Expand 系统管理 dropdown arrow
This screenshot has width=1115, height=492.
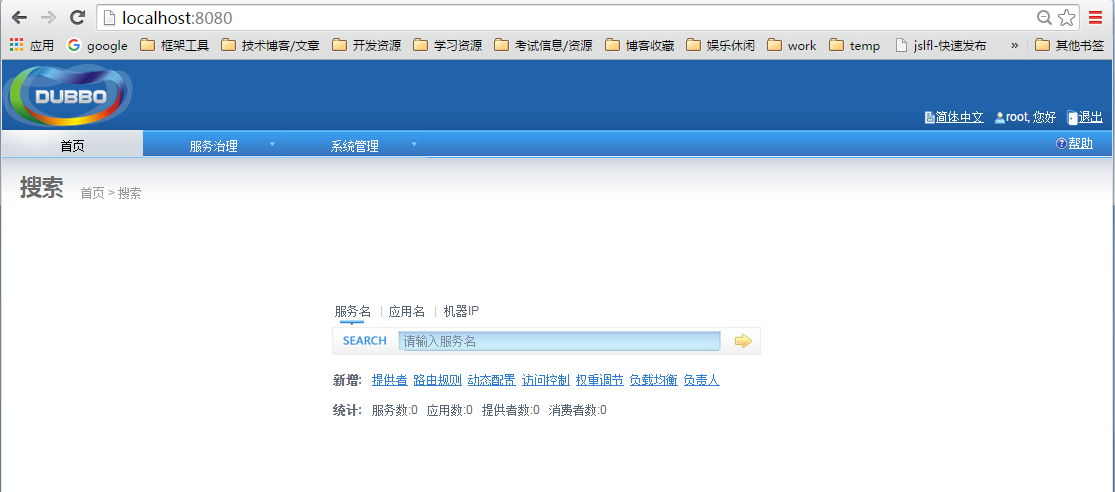tap(414, 144)
